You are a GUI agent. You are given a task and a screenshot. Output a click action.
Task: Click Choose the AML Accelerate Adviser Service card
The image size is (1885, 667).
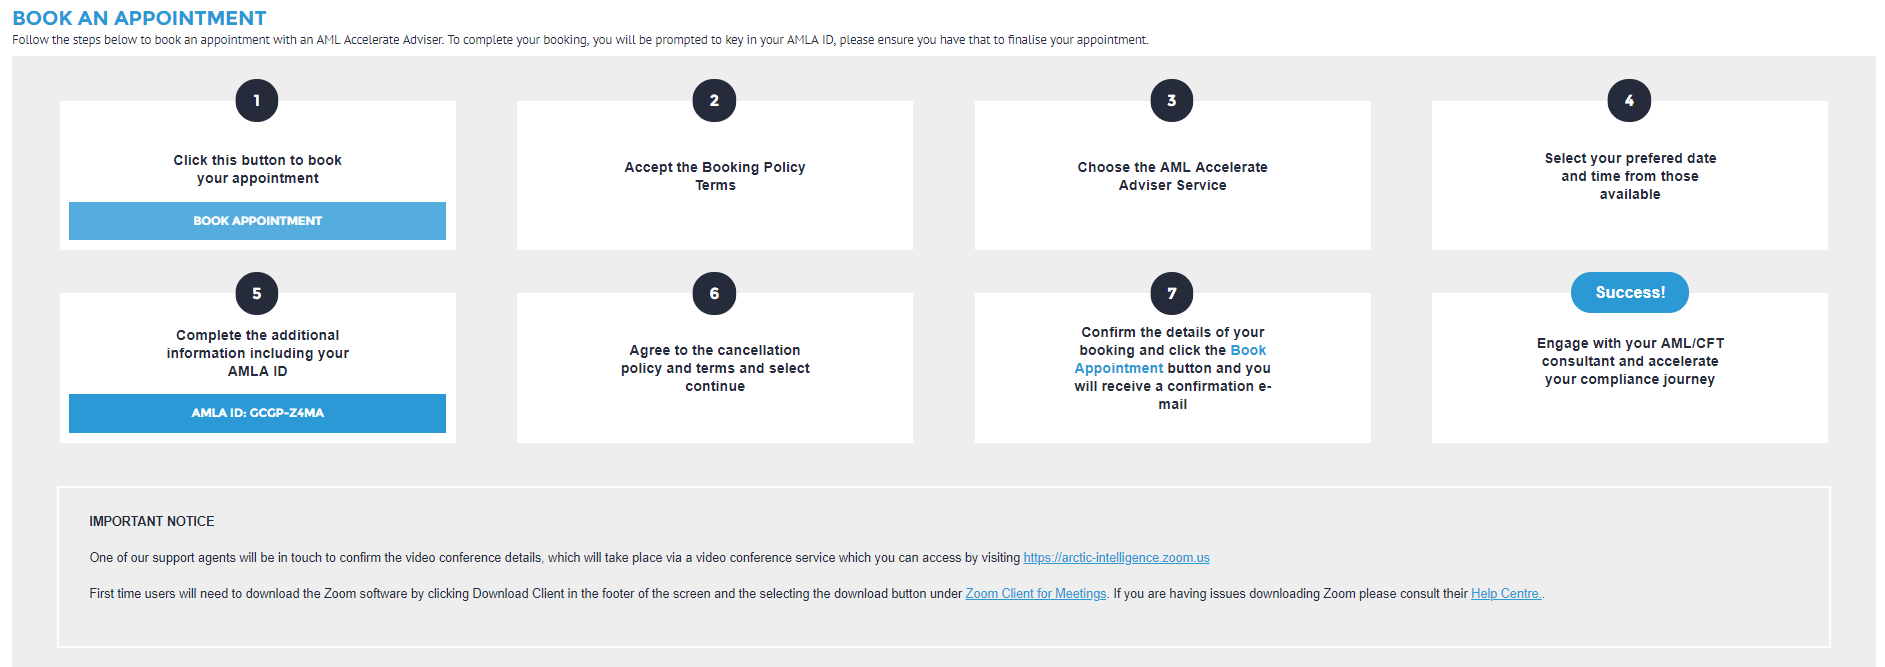pos(1172,176)
